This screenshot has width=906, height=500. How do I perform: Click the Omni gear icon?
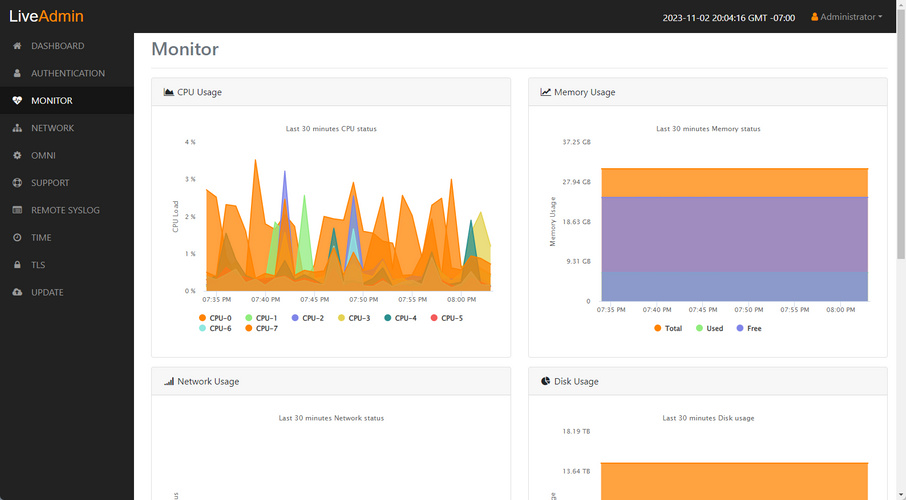pyautogui.click(x=17, y=155)
